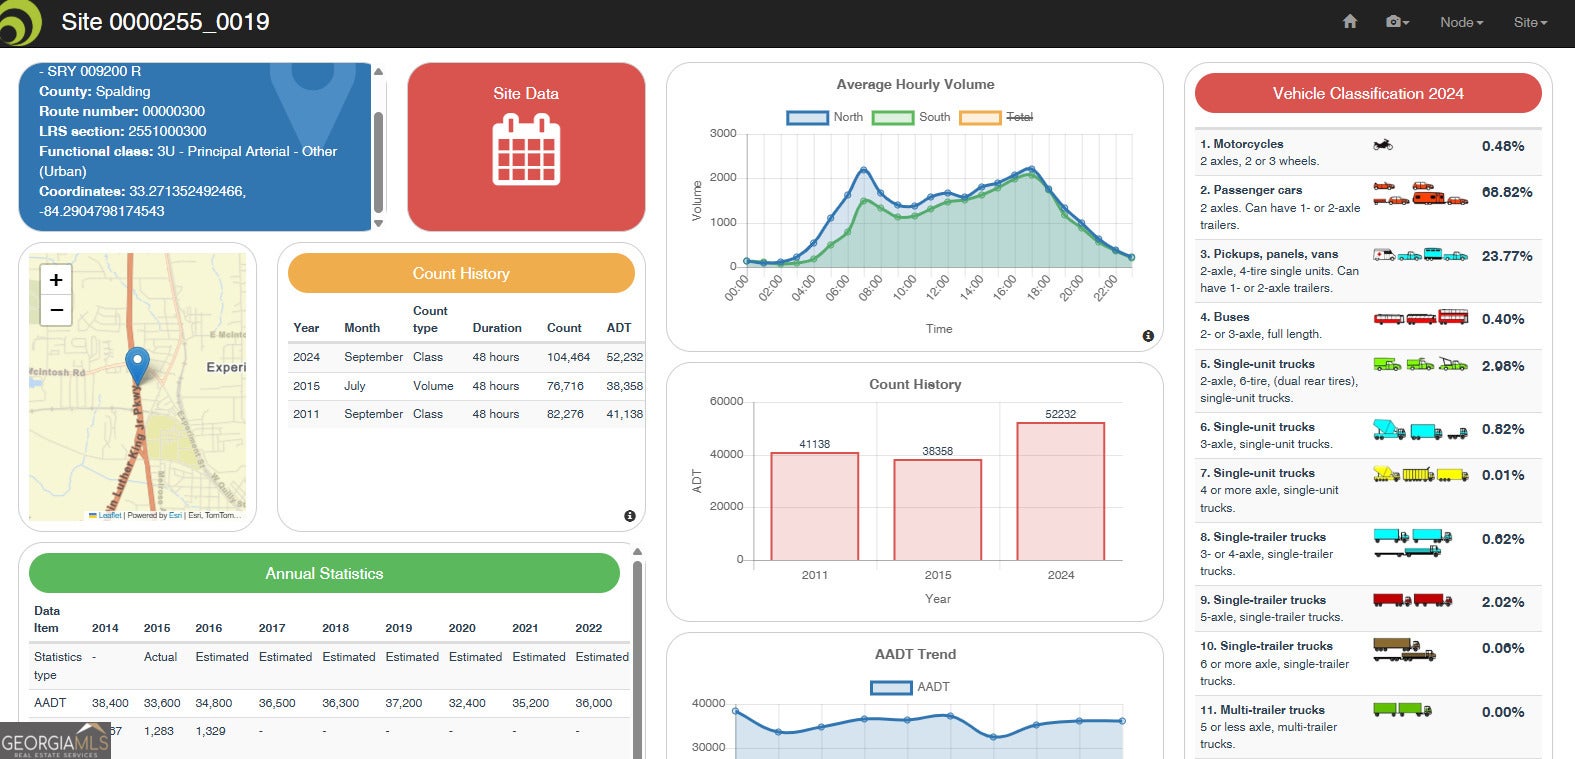Click the Site Data calendar icon

click(x=526, y=150)
